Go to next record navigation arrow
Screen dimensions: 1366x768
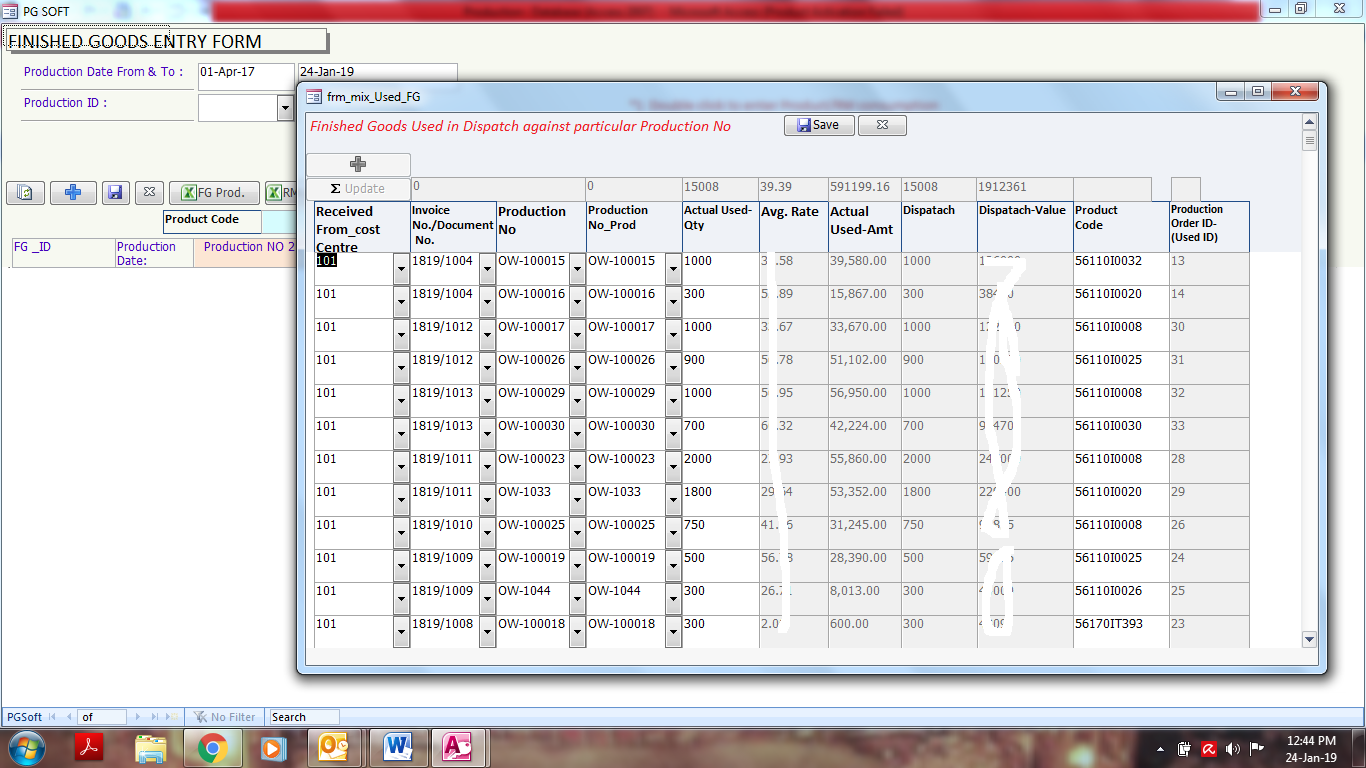point(139,717)
